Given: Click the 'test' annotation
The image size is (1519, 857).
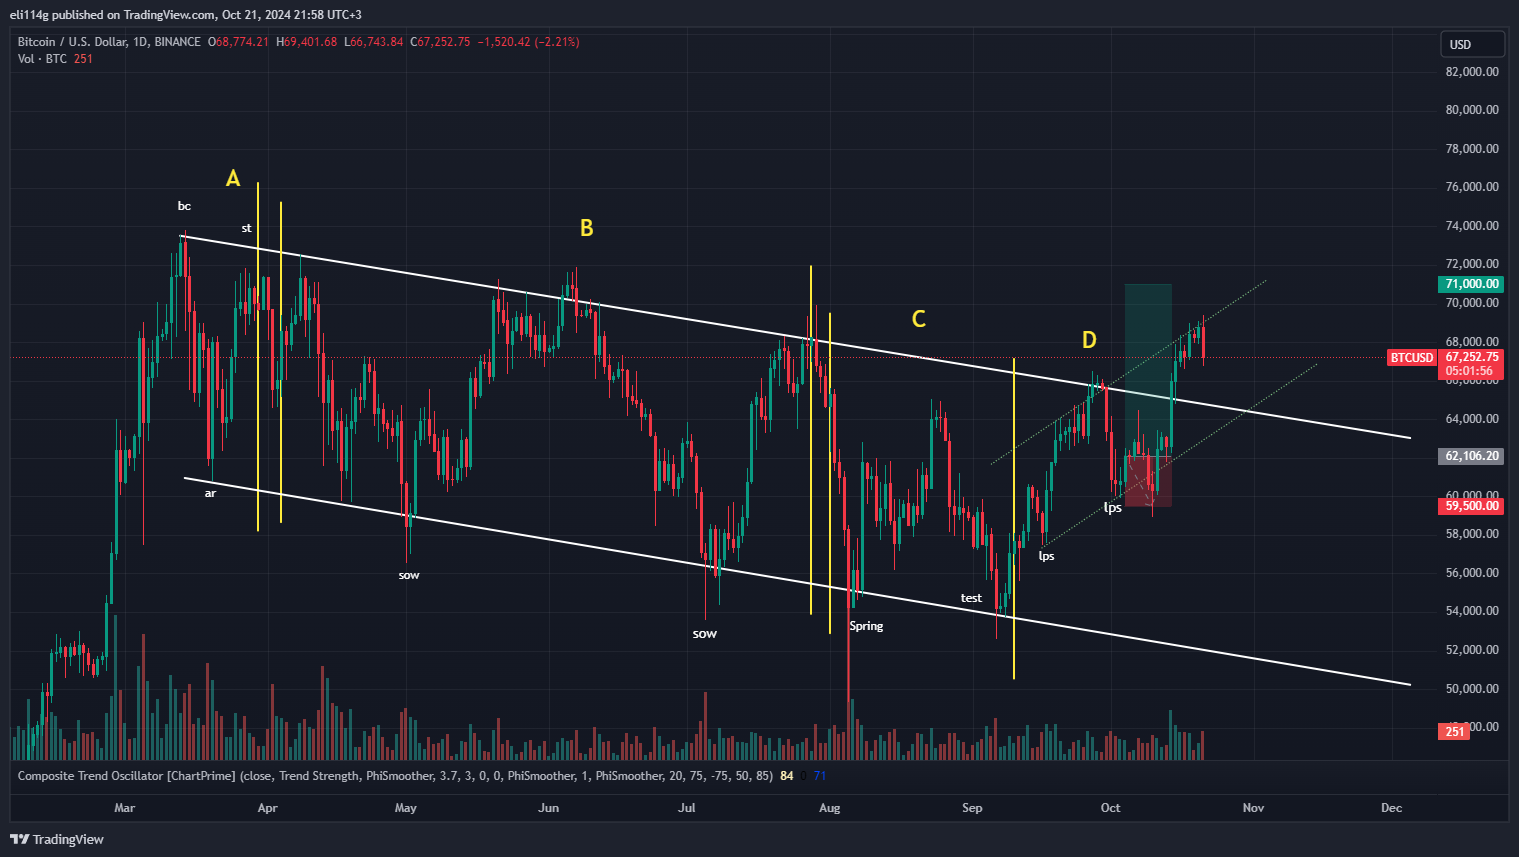Looking at the screenshot, I should (x=971, y=598).
